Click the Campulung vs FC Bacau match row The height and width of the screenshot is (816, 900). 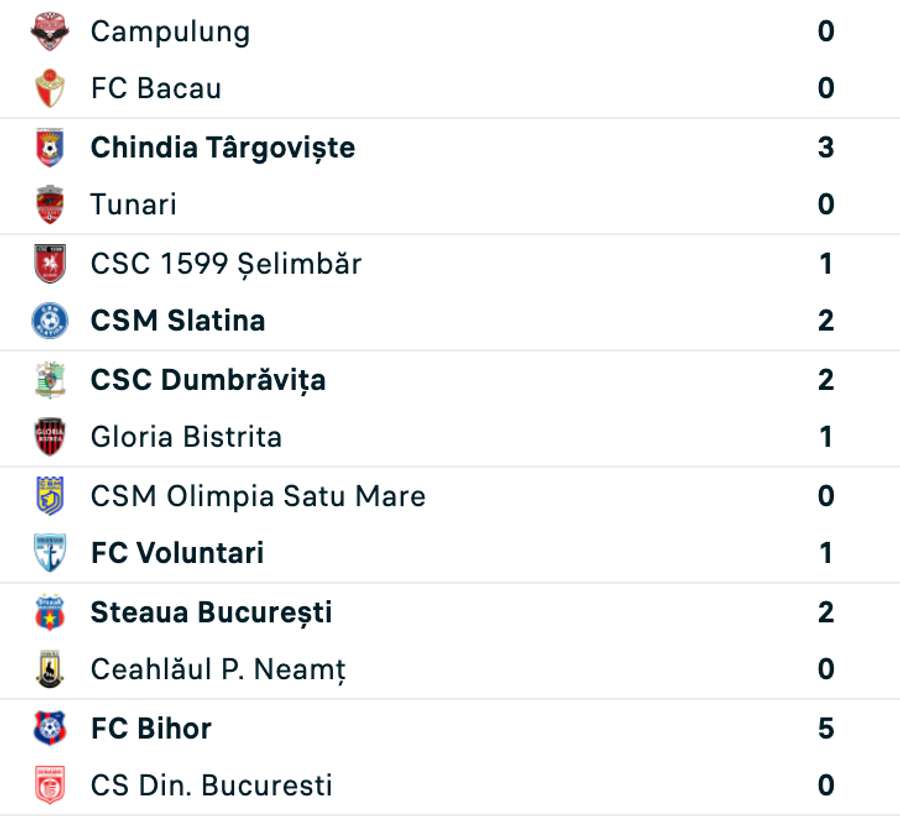point(450,59)
